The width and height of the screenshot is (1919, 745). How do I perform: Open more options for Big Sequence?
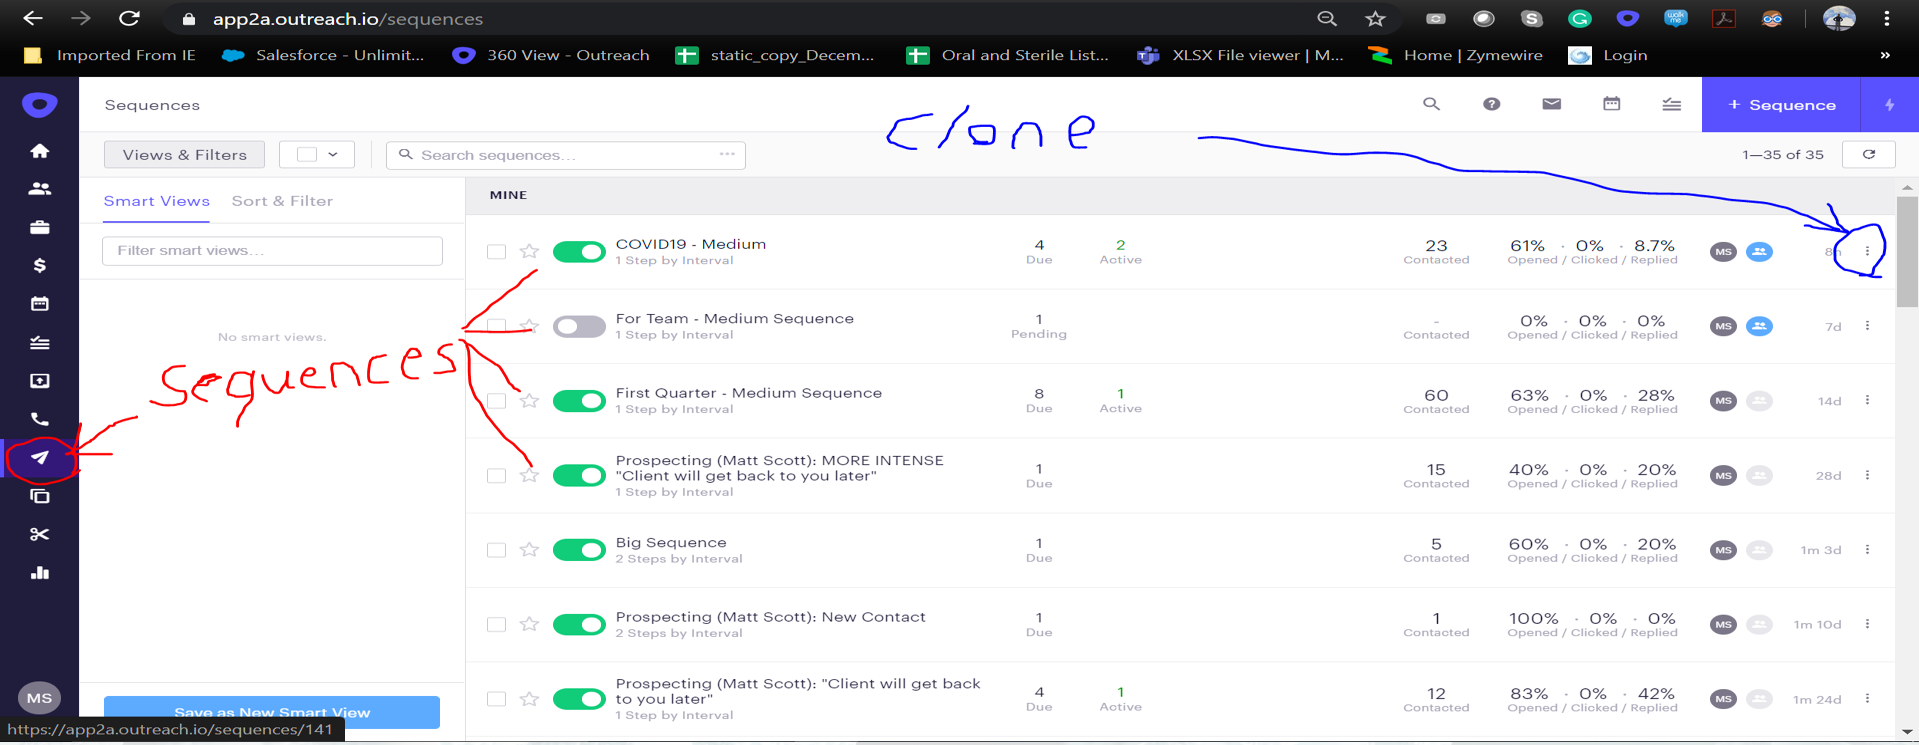pyautogui.click(x=1867, y=550)
